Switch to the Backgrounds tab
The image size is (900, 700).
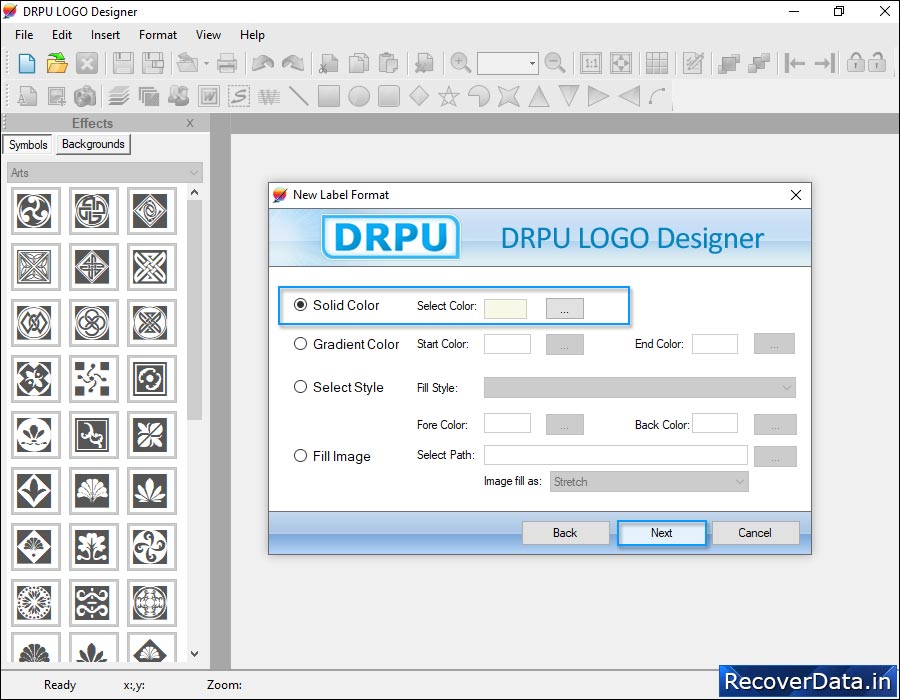(x=93, y=144)
